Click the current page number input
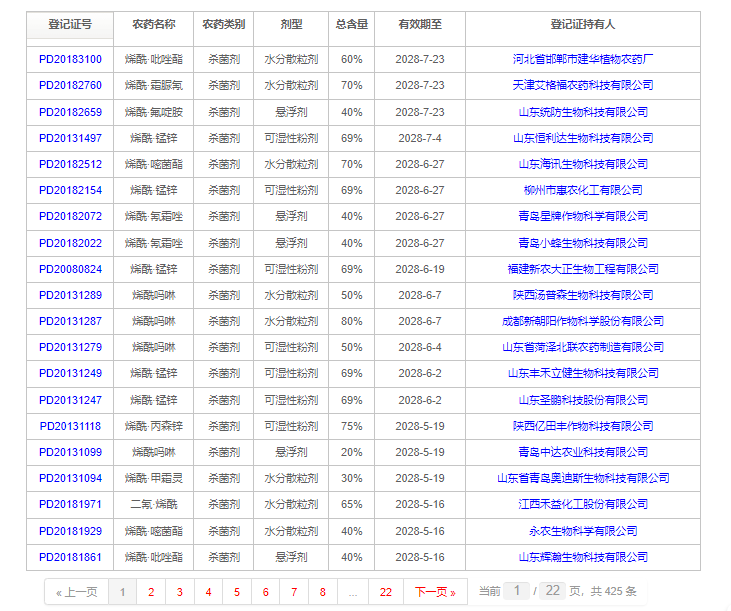Image resolution: width=731 pixels, height=611 pixels. (517, 591)
